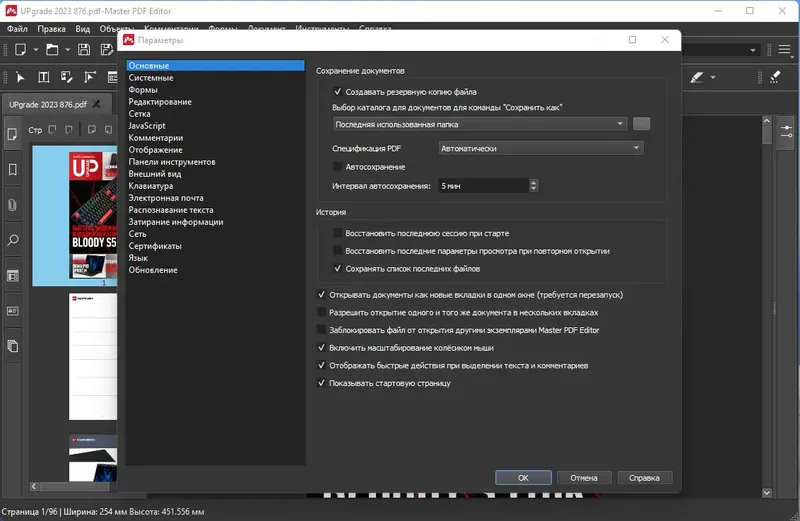Enable the Автосохранение checkbox
This screenshot has width=800, height=521.
click(337, 167)
